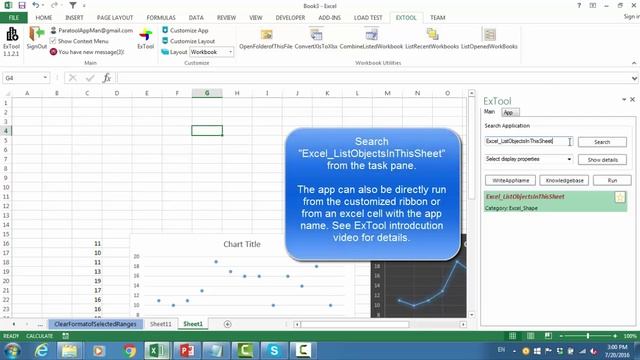Click the Run button
The width and height of the screenshot is (640, 360).
[x=612, y=180]
